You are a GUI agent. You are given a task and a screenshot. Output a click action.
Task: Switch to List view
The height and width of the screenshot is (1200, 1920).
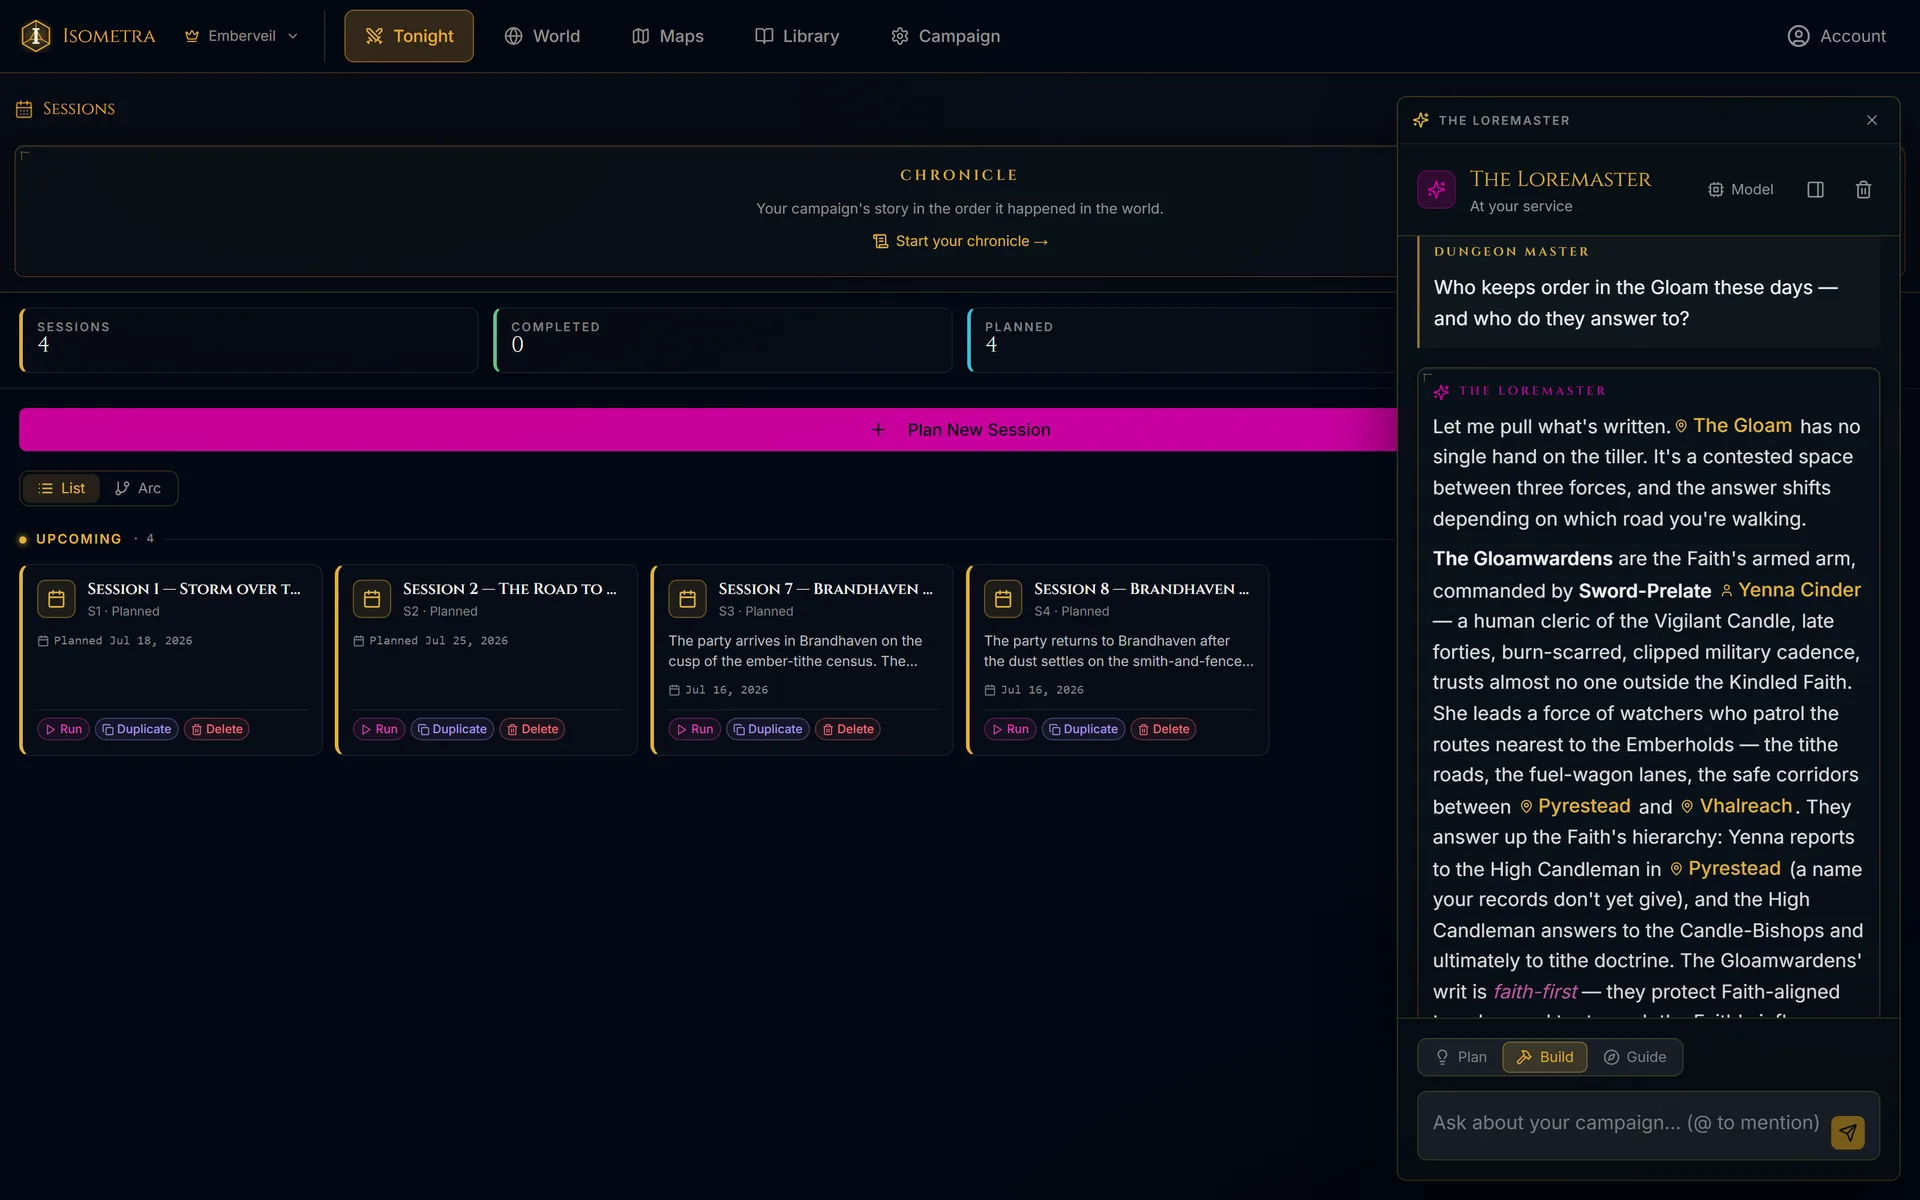coord(61,488)
